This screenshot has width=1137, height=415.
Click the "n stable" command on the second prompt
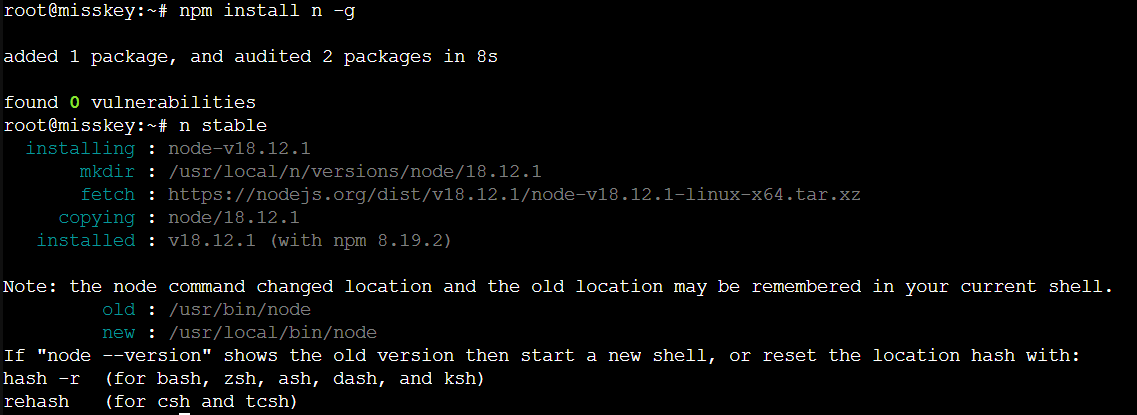pos(222,125)
